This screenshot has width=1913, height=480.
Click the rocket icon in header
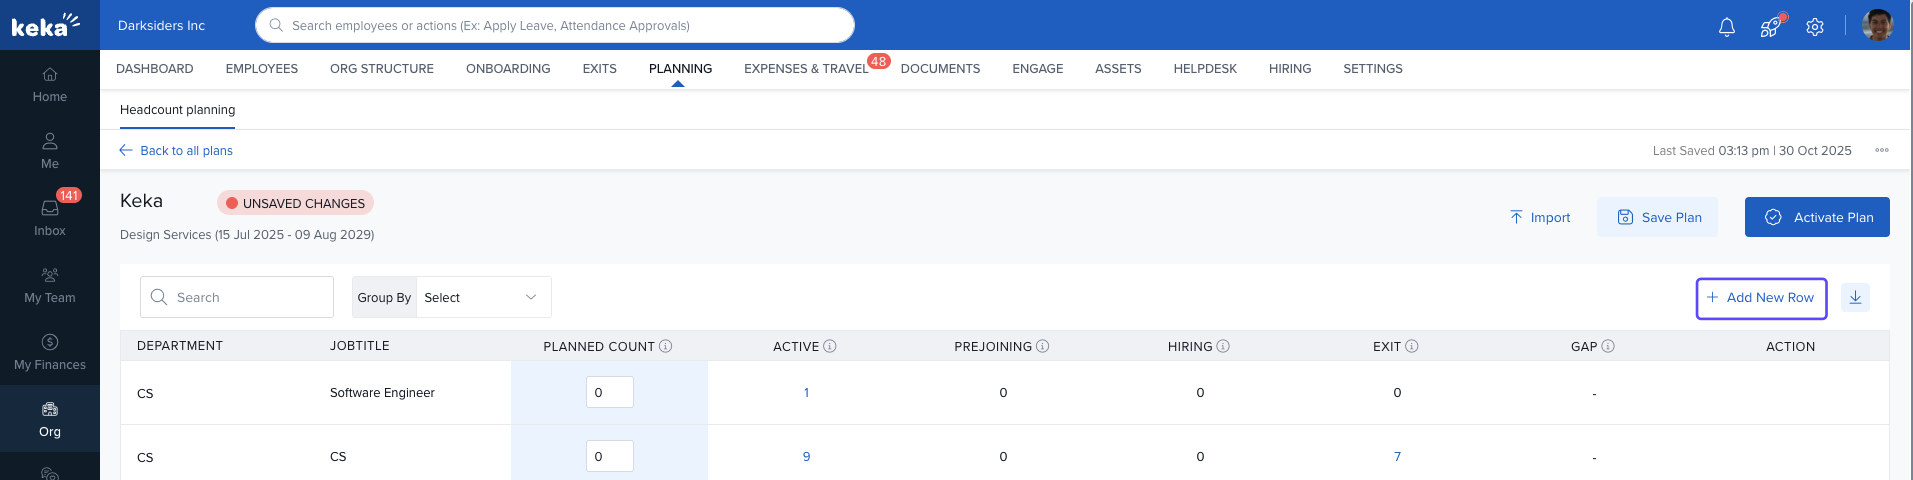click(x=1770, y=27)
